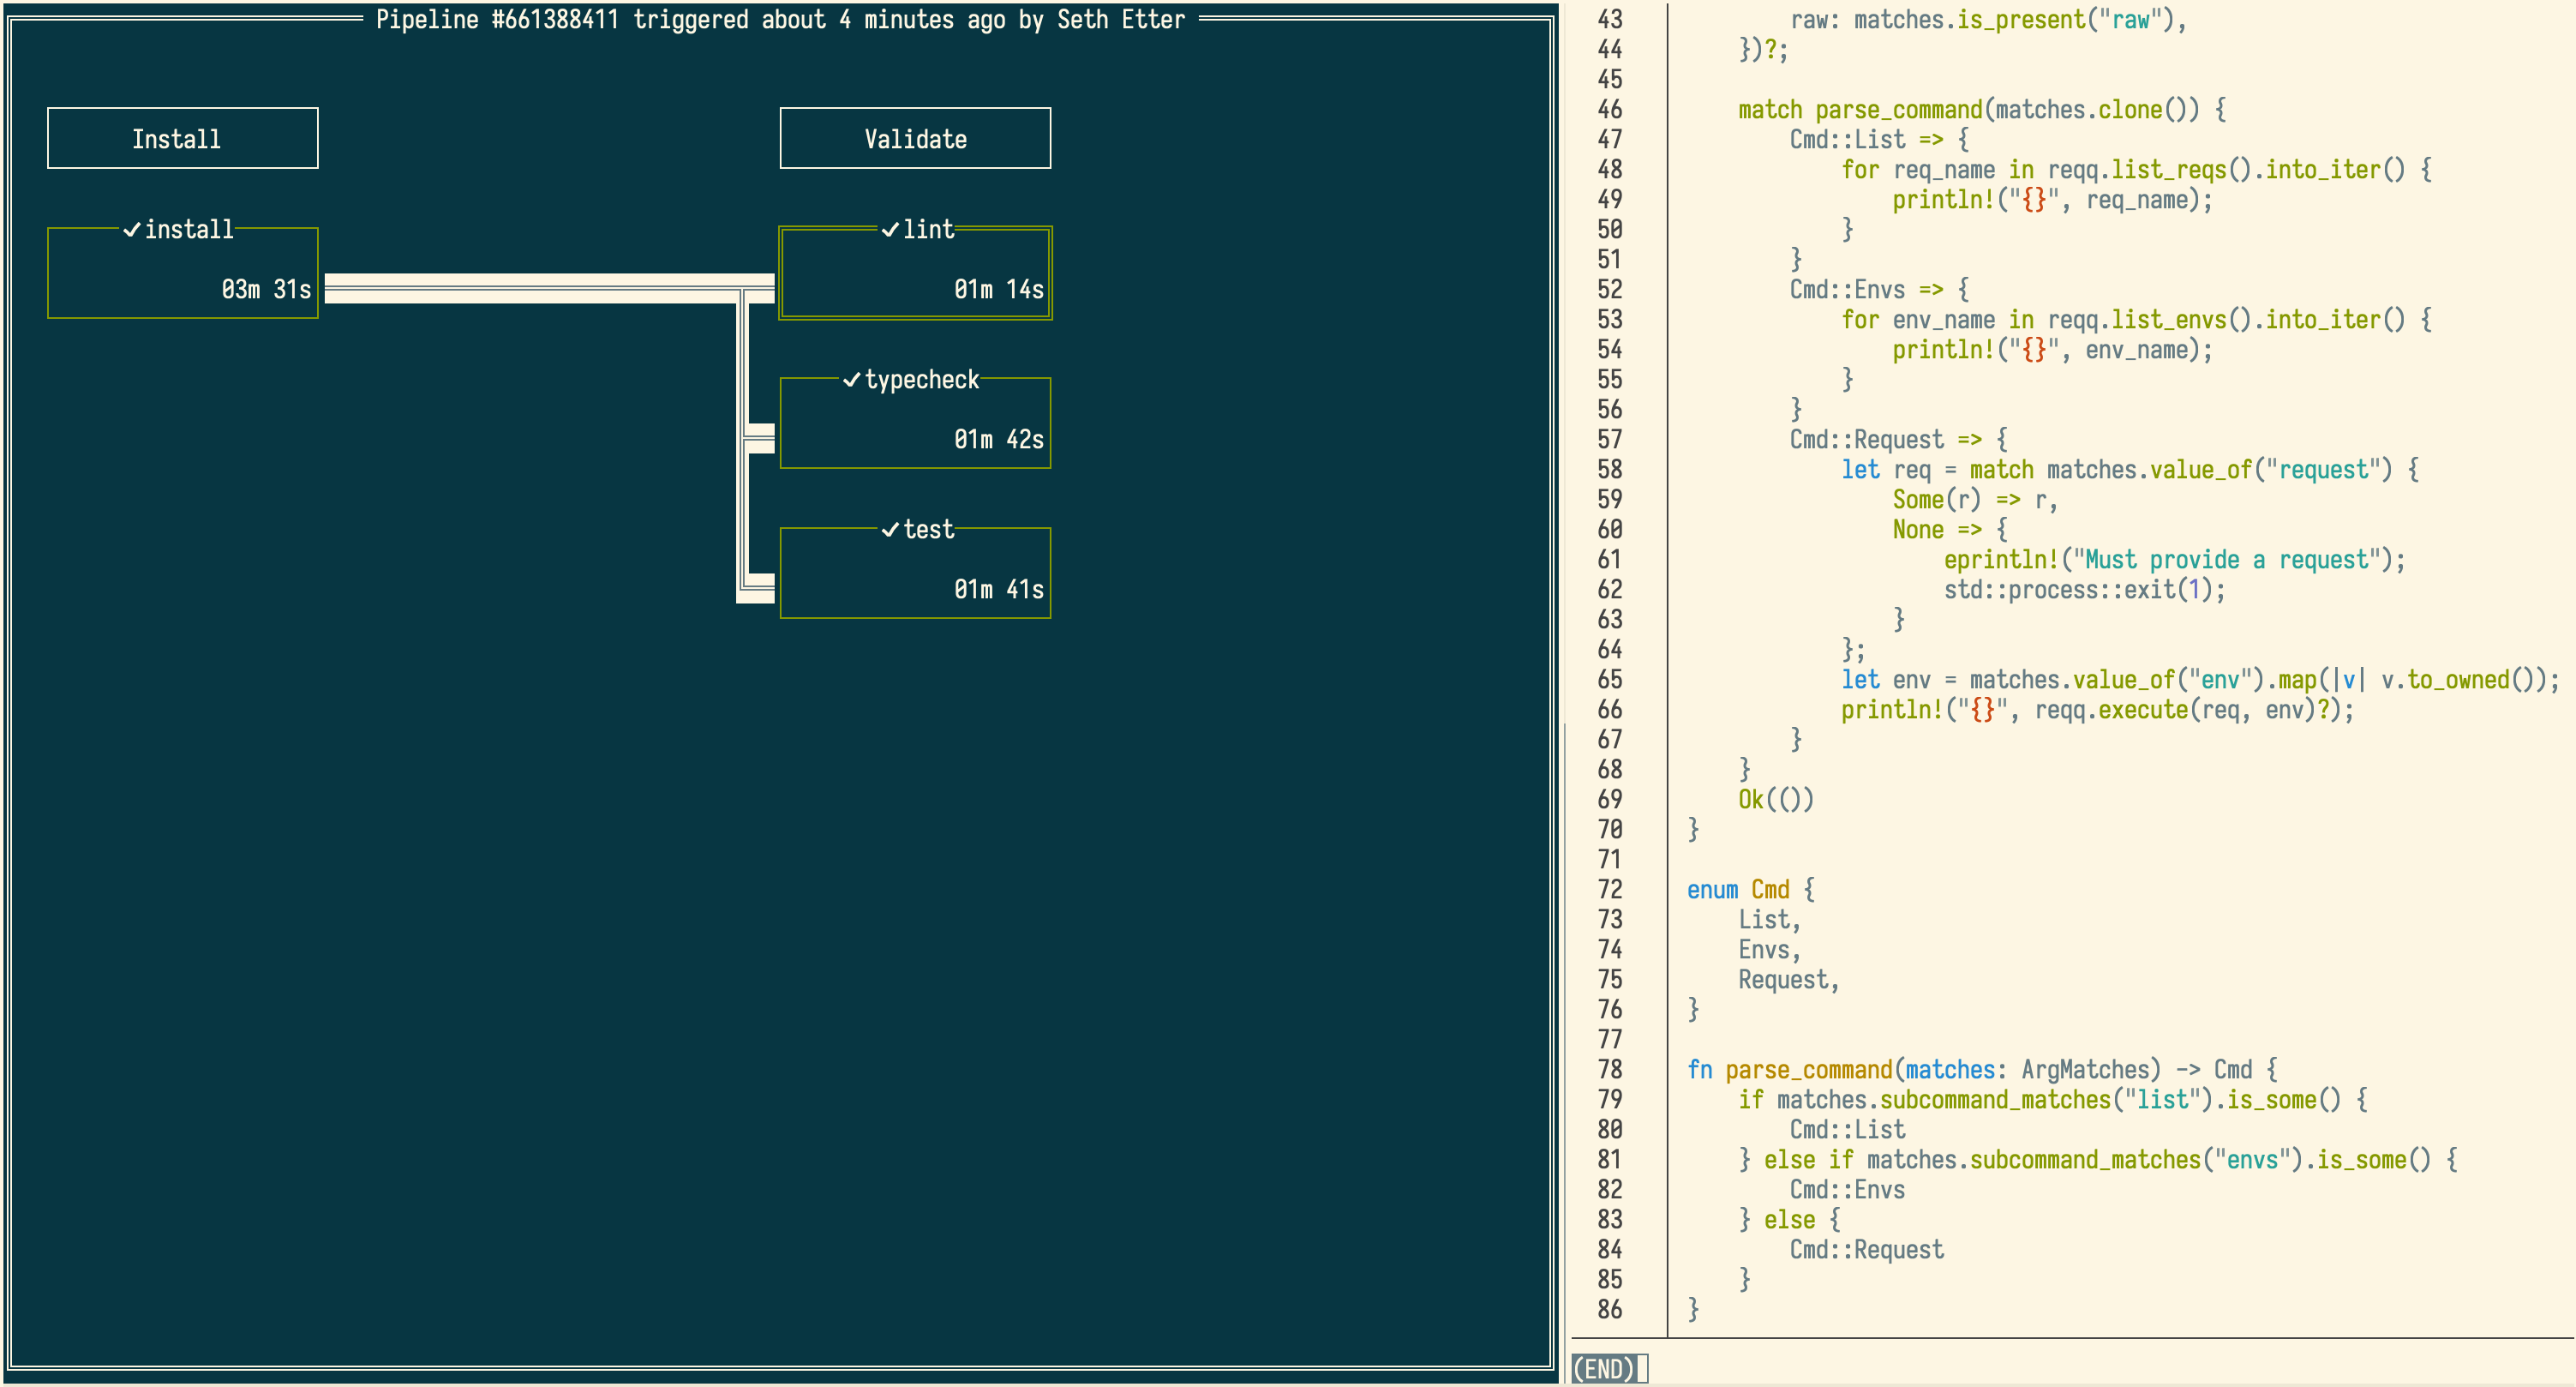The height and width of the screenshot is (1387, 2576).
Task: Select the Validate stage header box
Action: pyautogui.click(x=914, y=139)
